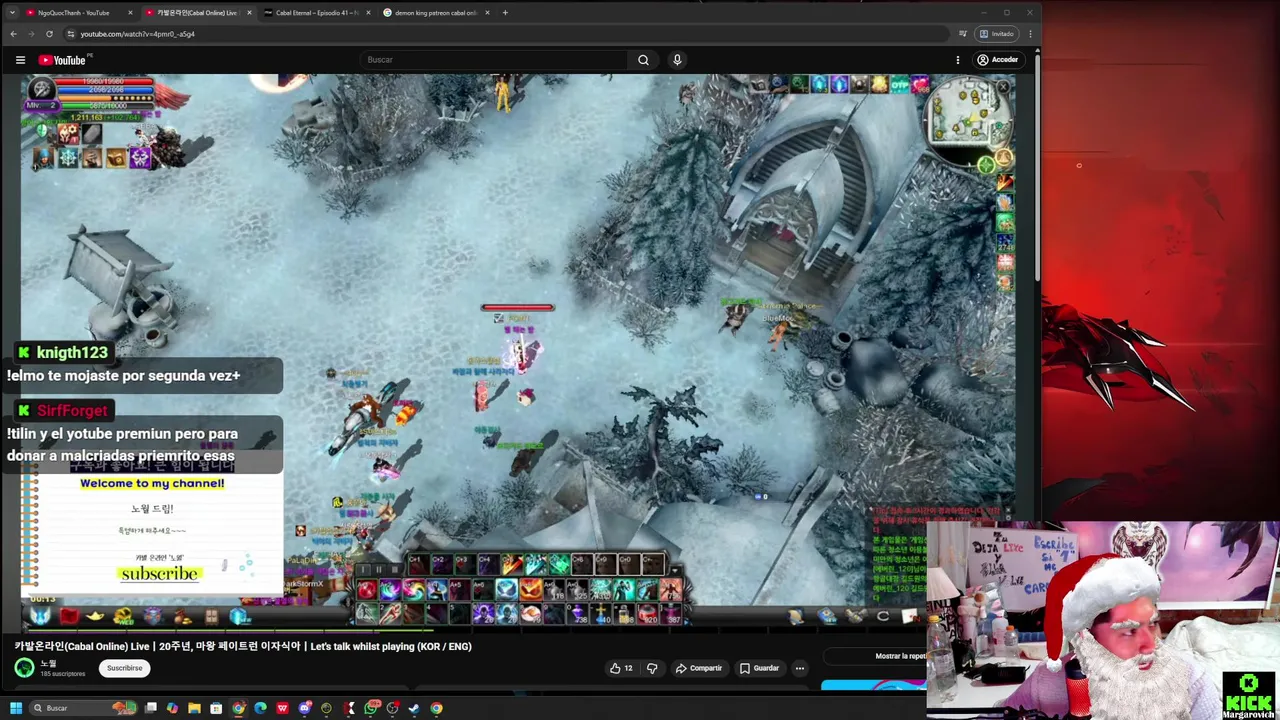Open the 노월 channel name link
The height and width of the screenshot is (720, 1280).
coord(48,663)
